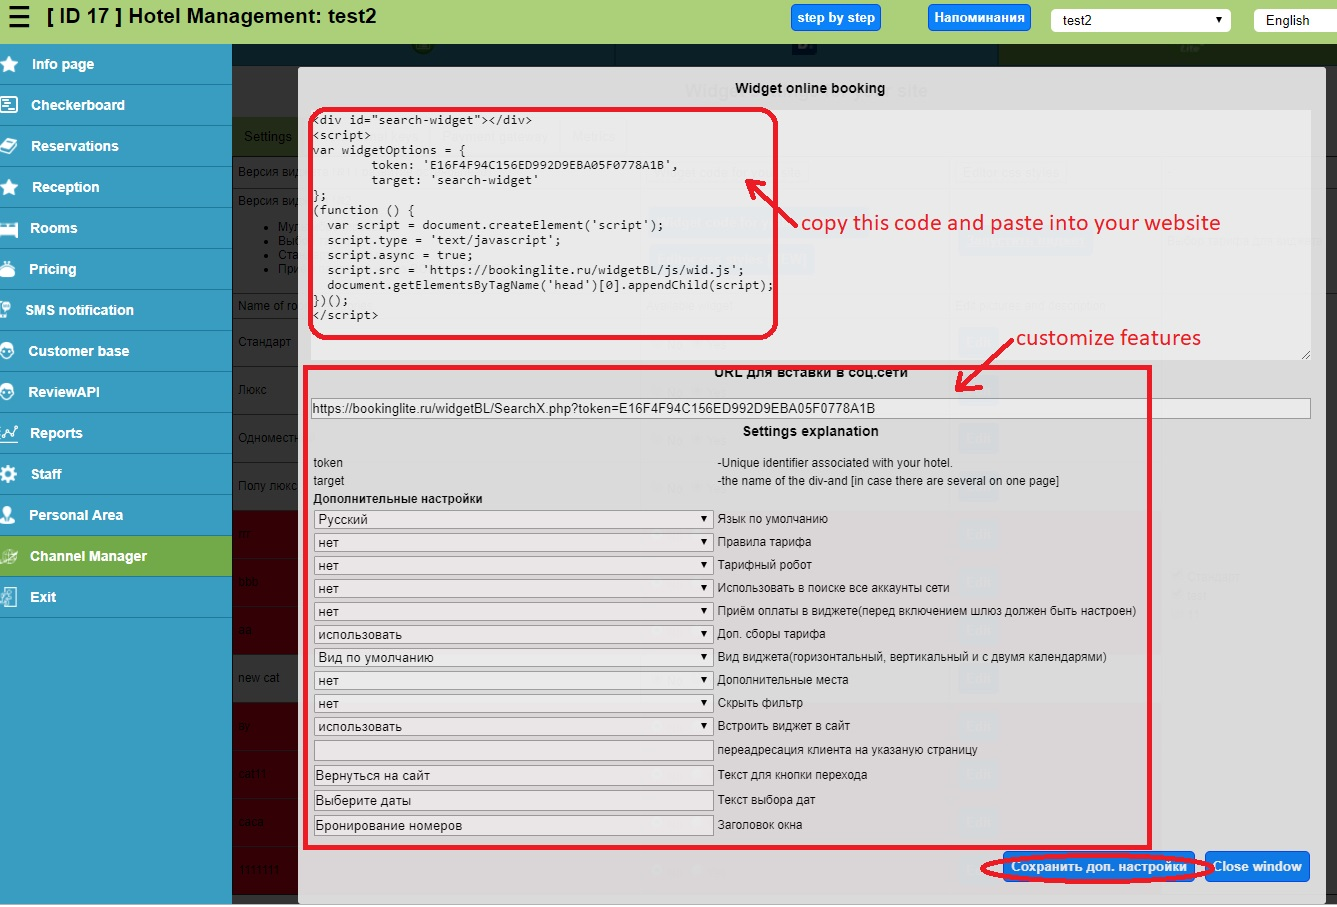Image resolution: width=1337 pixels, height=907 pixels.
Task: Click the Rooms bed icon
Action: click(9, 228)
